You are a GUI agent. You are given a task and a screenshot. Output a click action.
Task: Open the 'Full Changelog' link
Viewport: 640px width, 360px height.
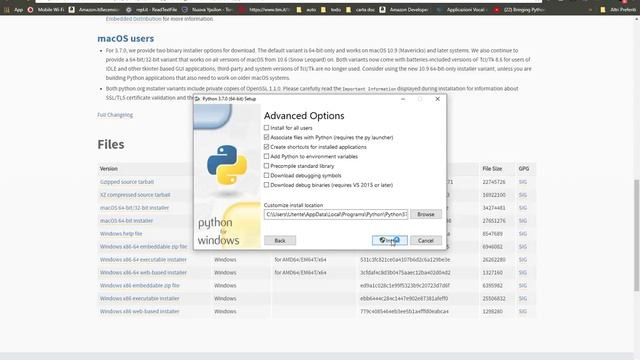(x=115, y=115)
